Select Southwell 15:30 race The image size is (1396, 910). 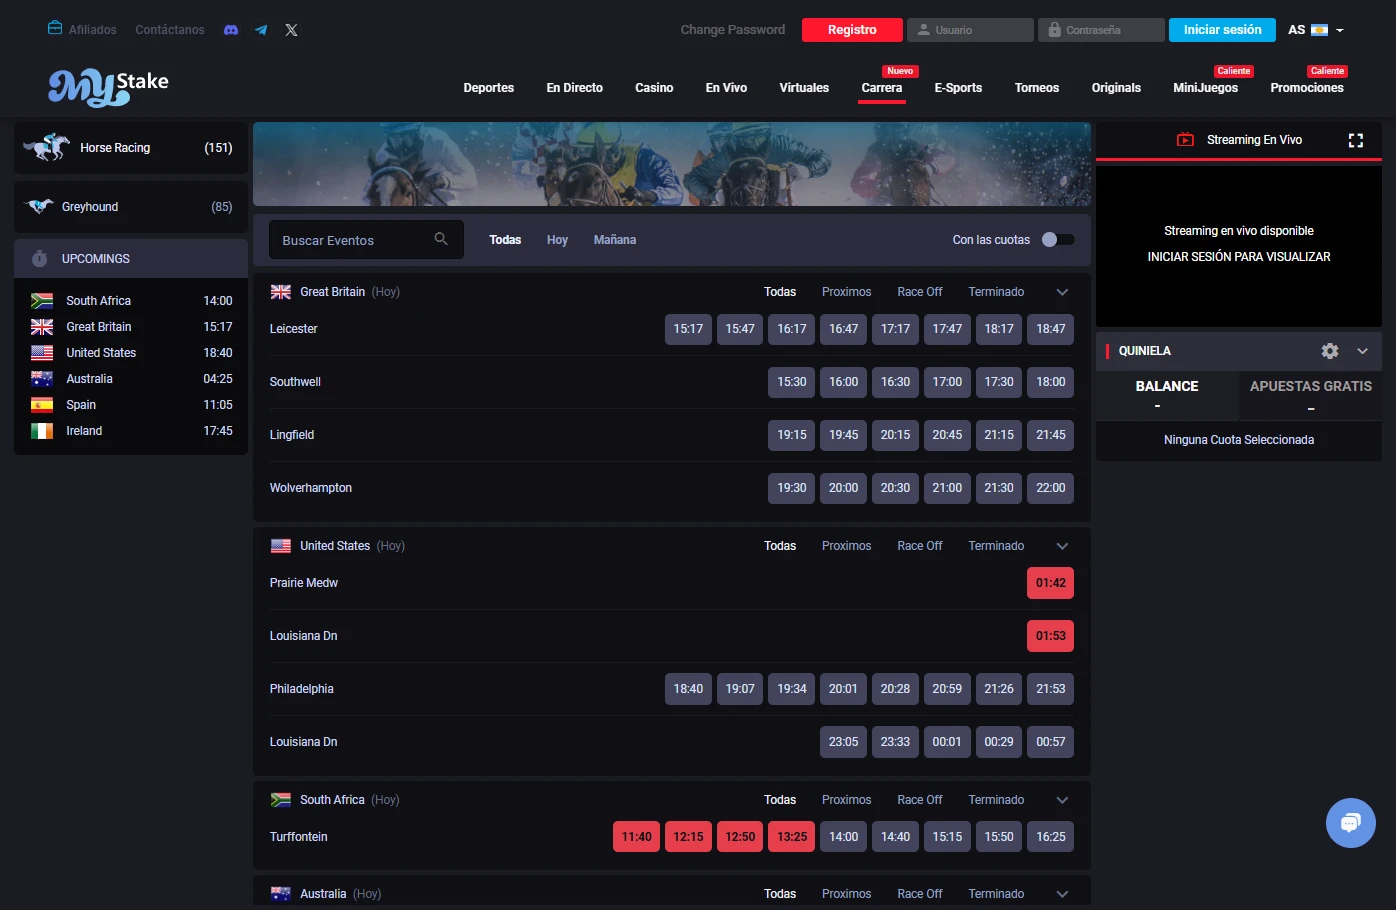coord(791,382)
